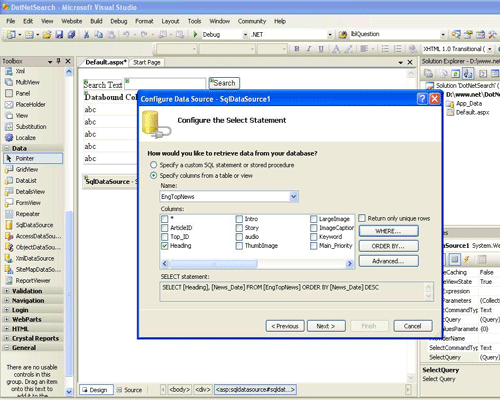Image resolution: width=500 pixels, height=400 pixels.
Task: Click the Open File folder icon
Action: tap(47, 34)
